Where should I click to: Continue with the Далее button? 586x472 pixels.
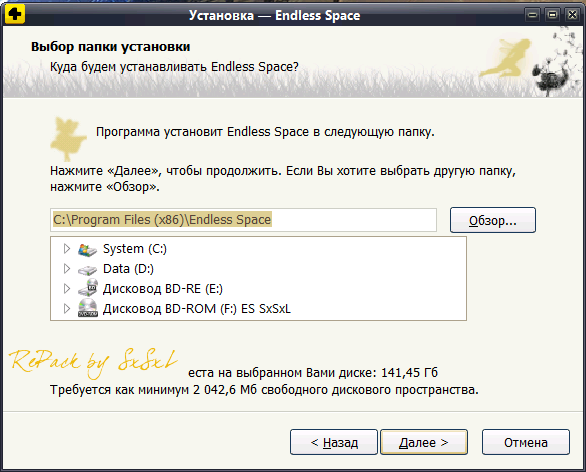click(x=424, y=442)
